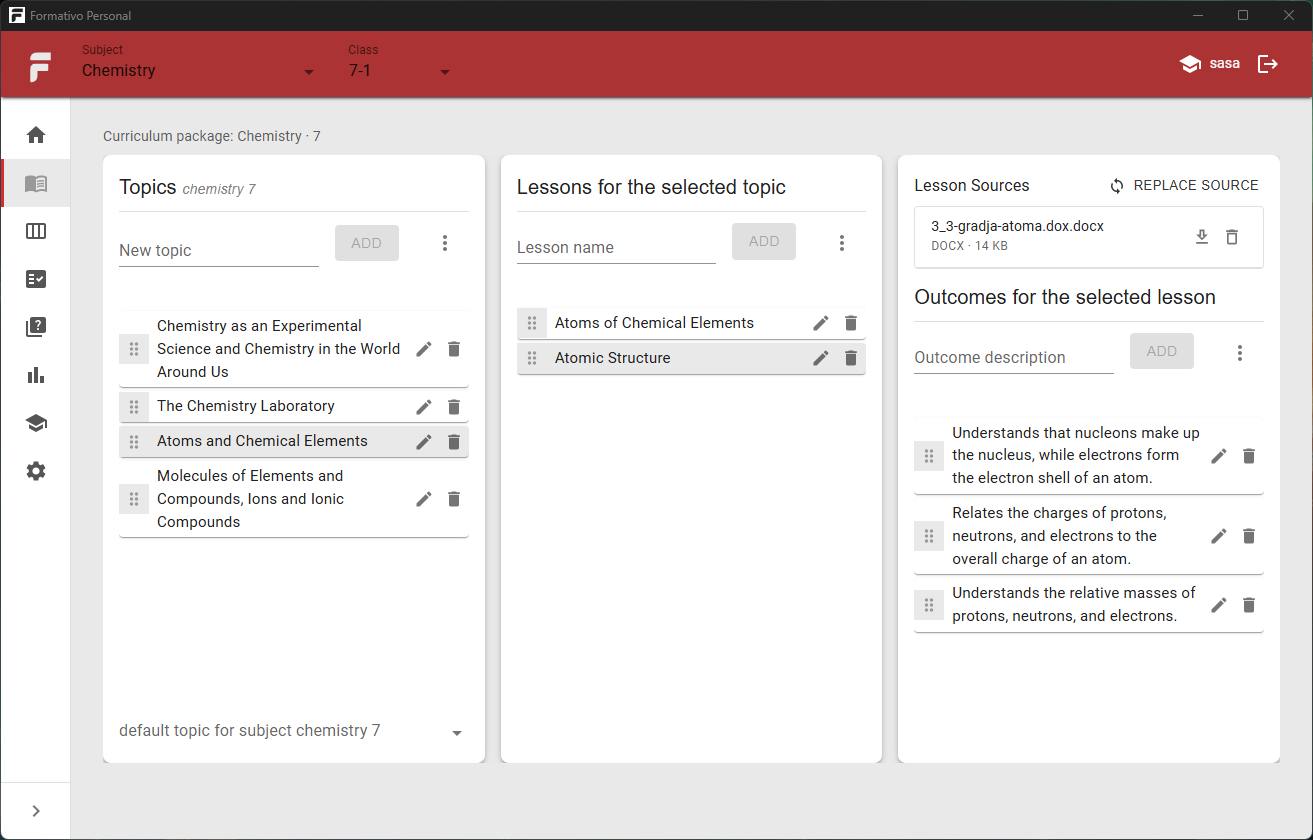Edit the Molecules of Elements and Compounds topic
Image resolution: width=1313 pixels, height=840 pixels.
click(x=424, y=499)
